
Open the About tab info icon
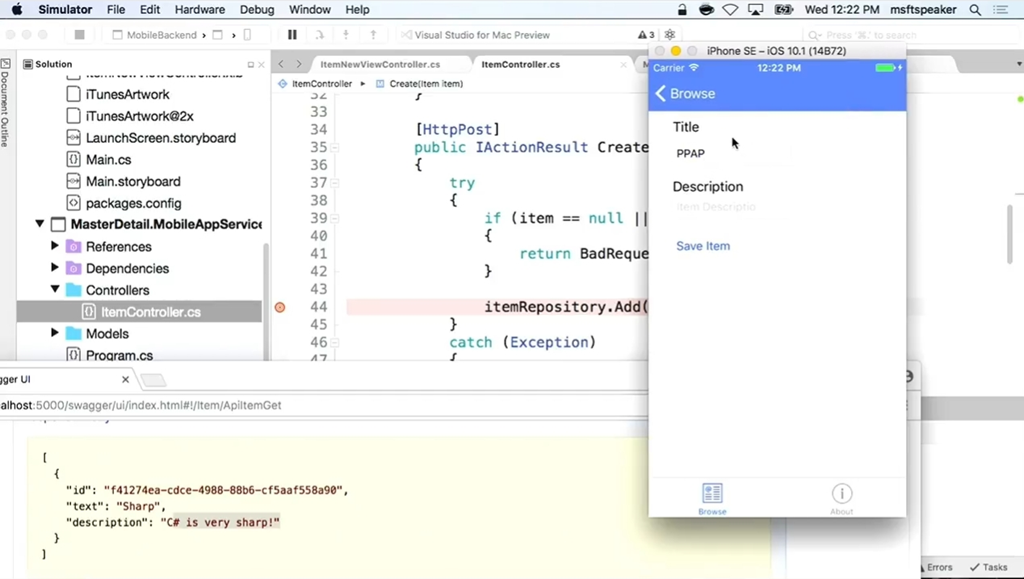842,494
